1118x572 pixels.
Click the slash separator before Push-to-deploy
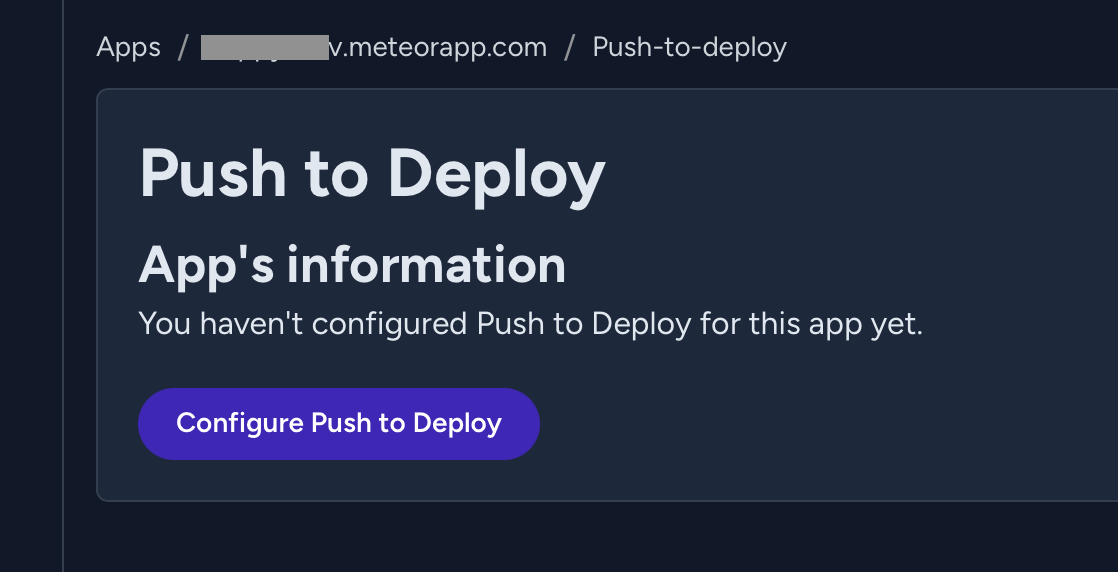569,47
